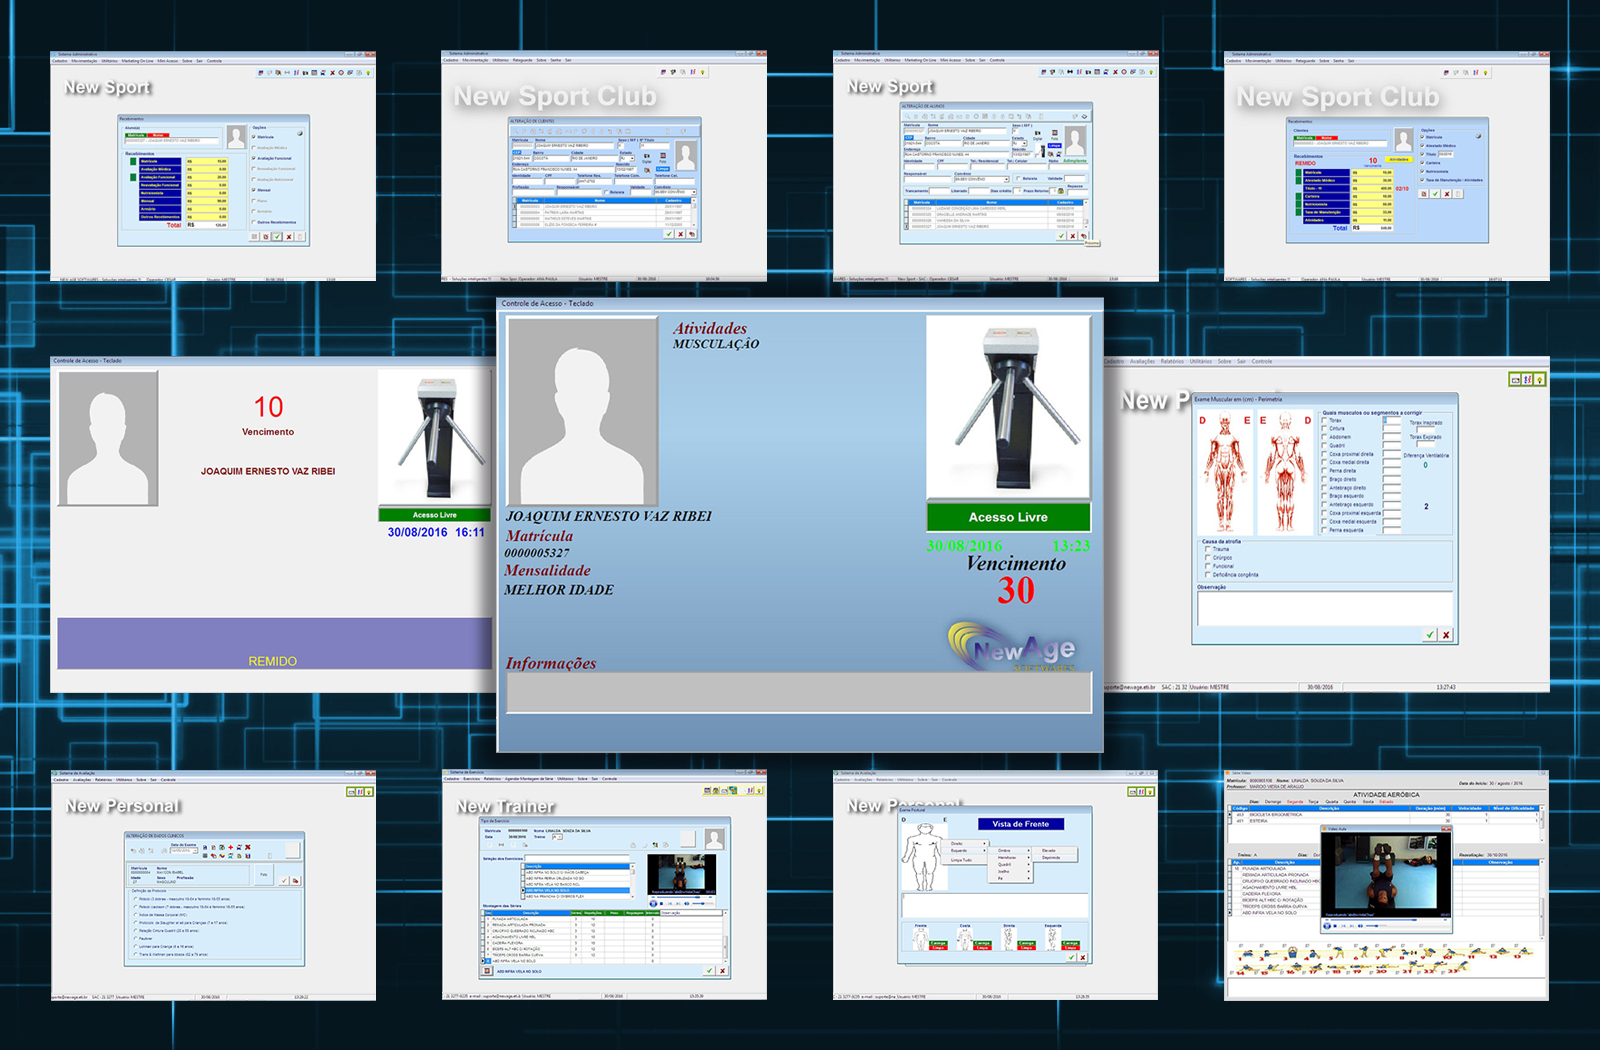Click the lightbulb icon in first New Sport Club toolbar
Viewport: 1600px width, 1050px height.
[x=703, y=72]
